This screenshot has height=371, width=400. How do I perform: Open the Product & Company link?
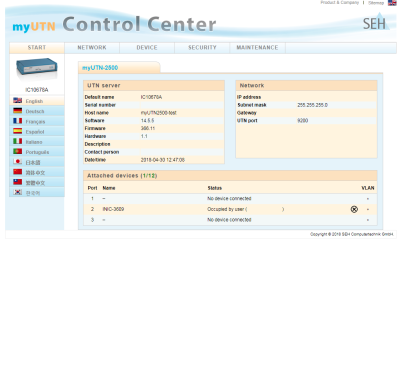tap(340, 3)
